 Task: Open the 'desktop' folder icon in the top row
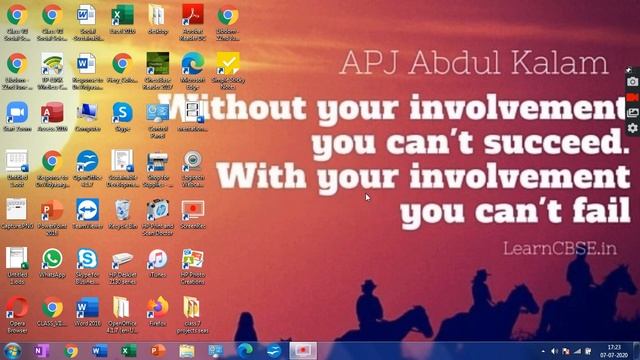click(158, 19)
